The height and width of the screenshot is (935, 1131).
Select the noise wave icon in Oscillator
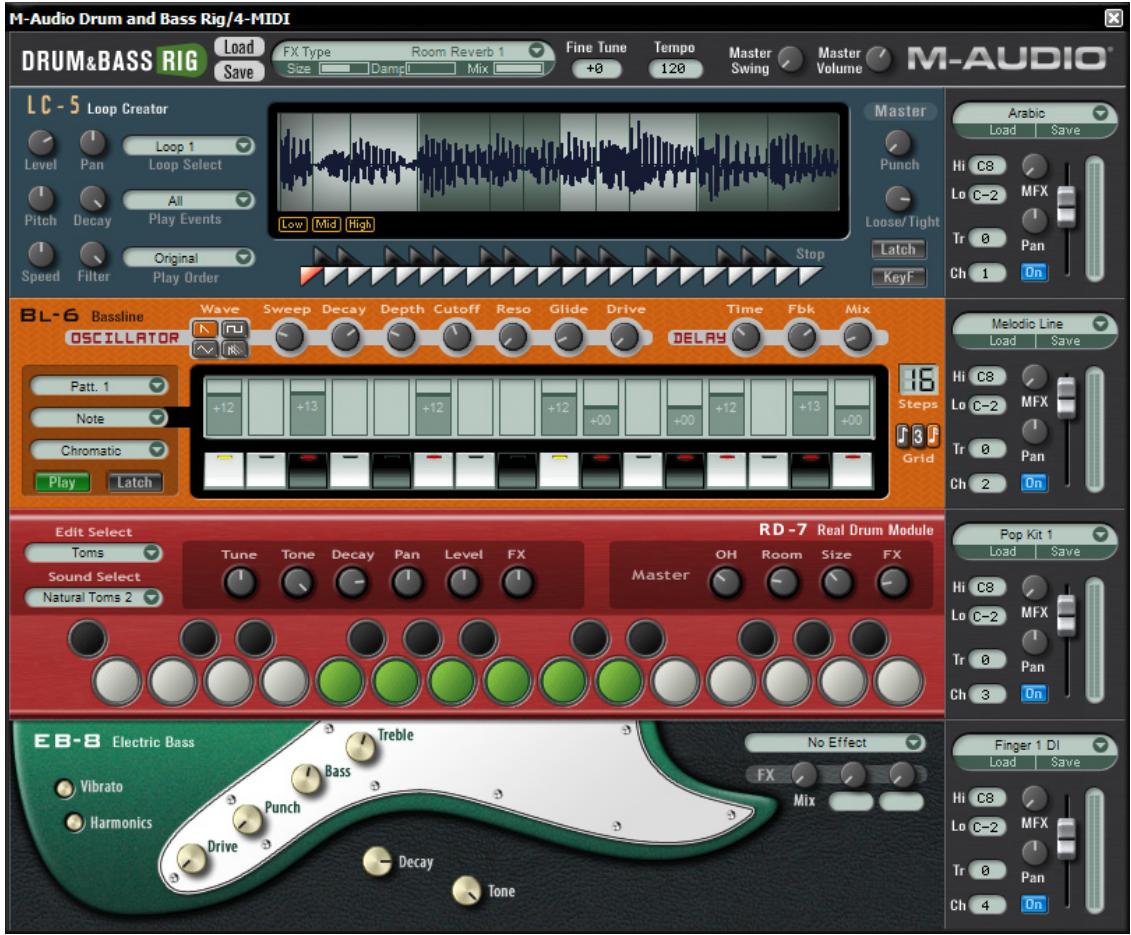pyautogui.click(x=235, y=349)
